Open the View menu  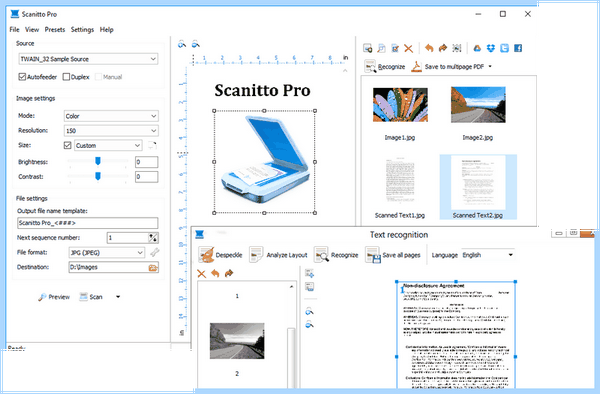click(x=32, y=29)
